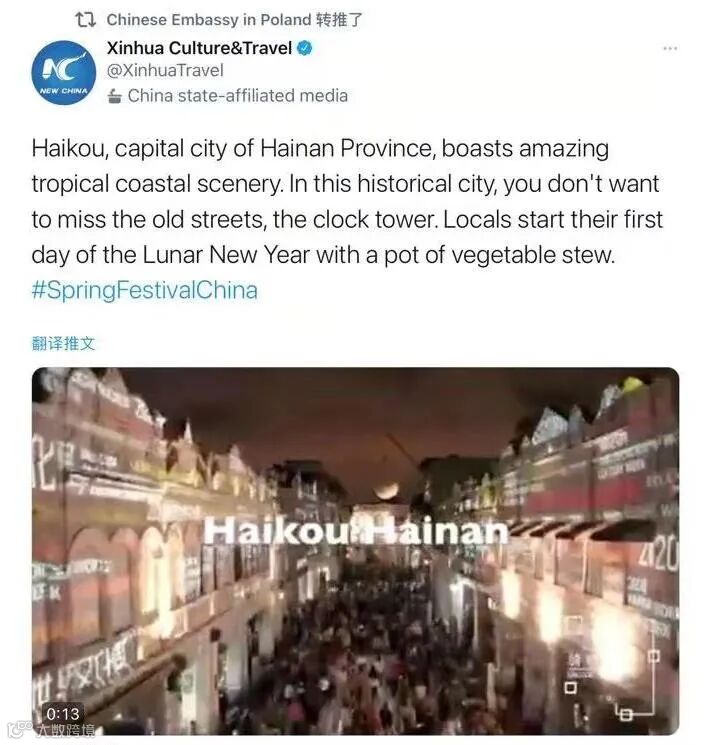The image size is (725, 745).
Task: Click 翻译推文 translate tweet link
Action: click(63, 343)
